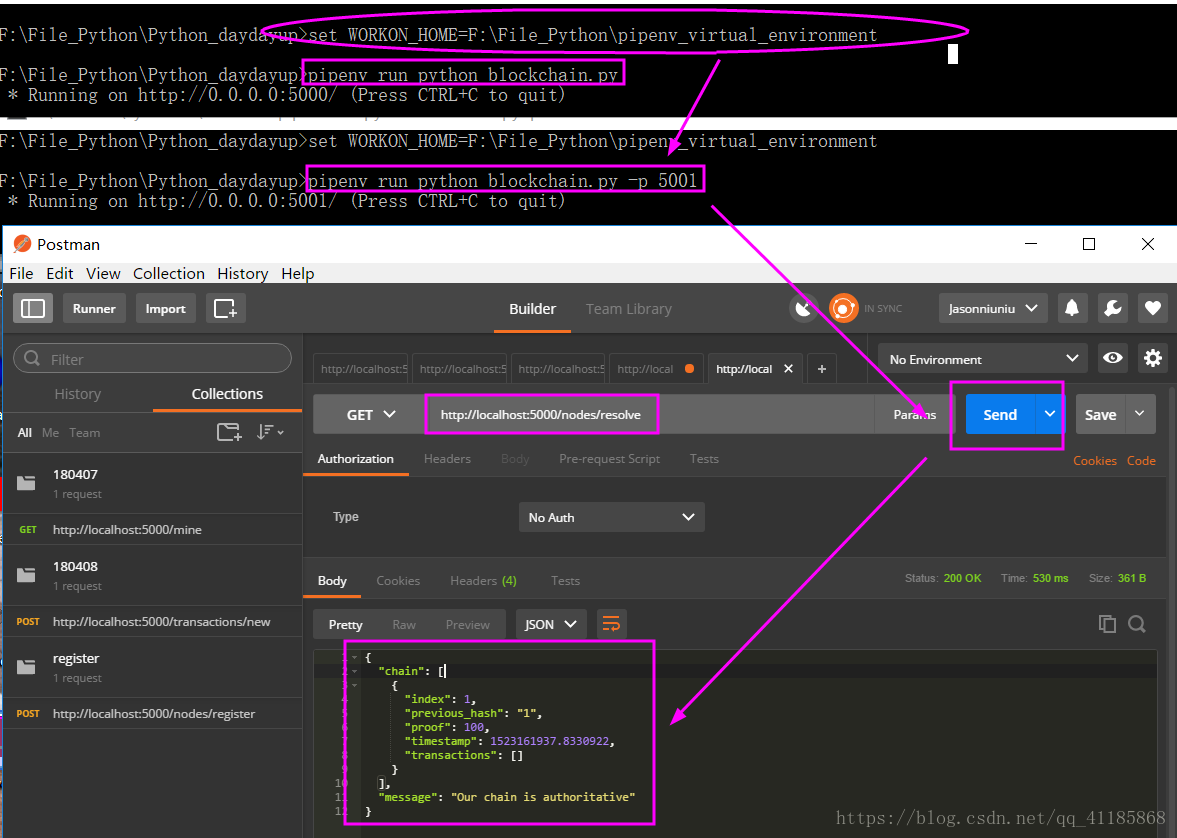
Task: Open GET method dropdown
Action: point(370,414)
